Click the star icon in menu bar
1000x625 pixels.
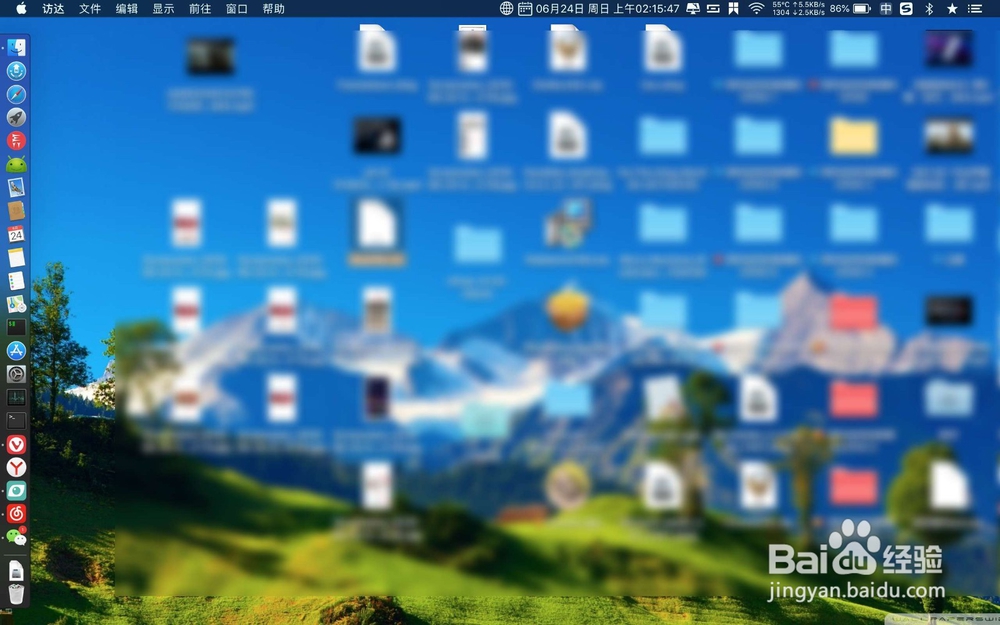[952, 8]
